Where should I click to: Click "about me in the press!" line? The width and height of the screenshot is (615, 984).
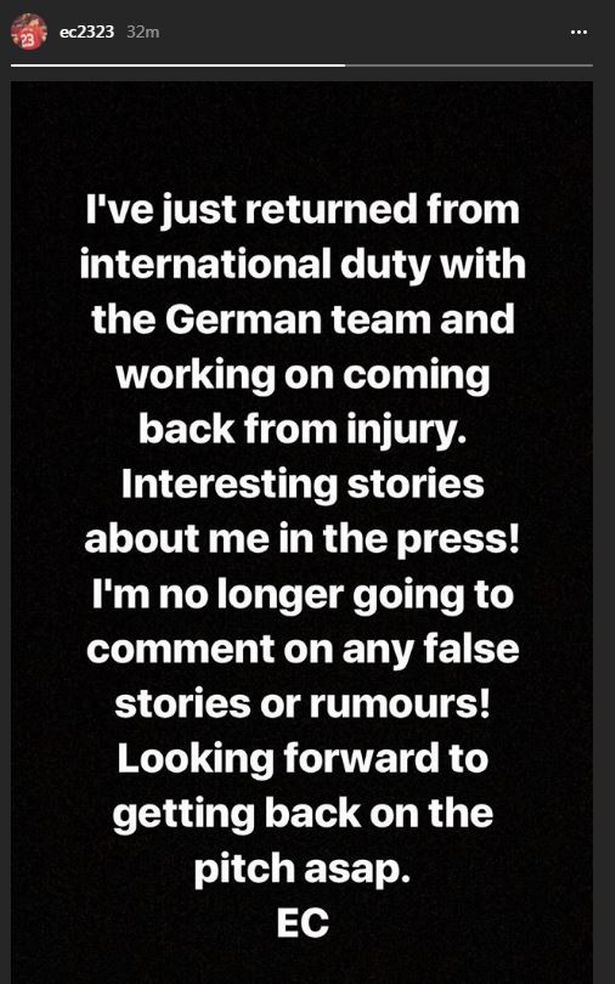(302, 539)
